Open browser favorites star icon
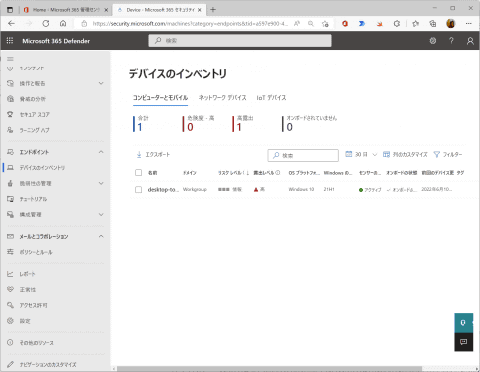This screenshot has width=480, height=372. [415, 23]
